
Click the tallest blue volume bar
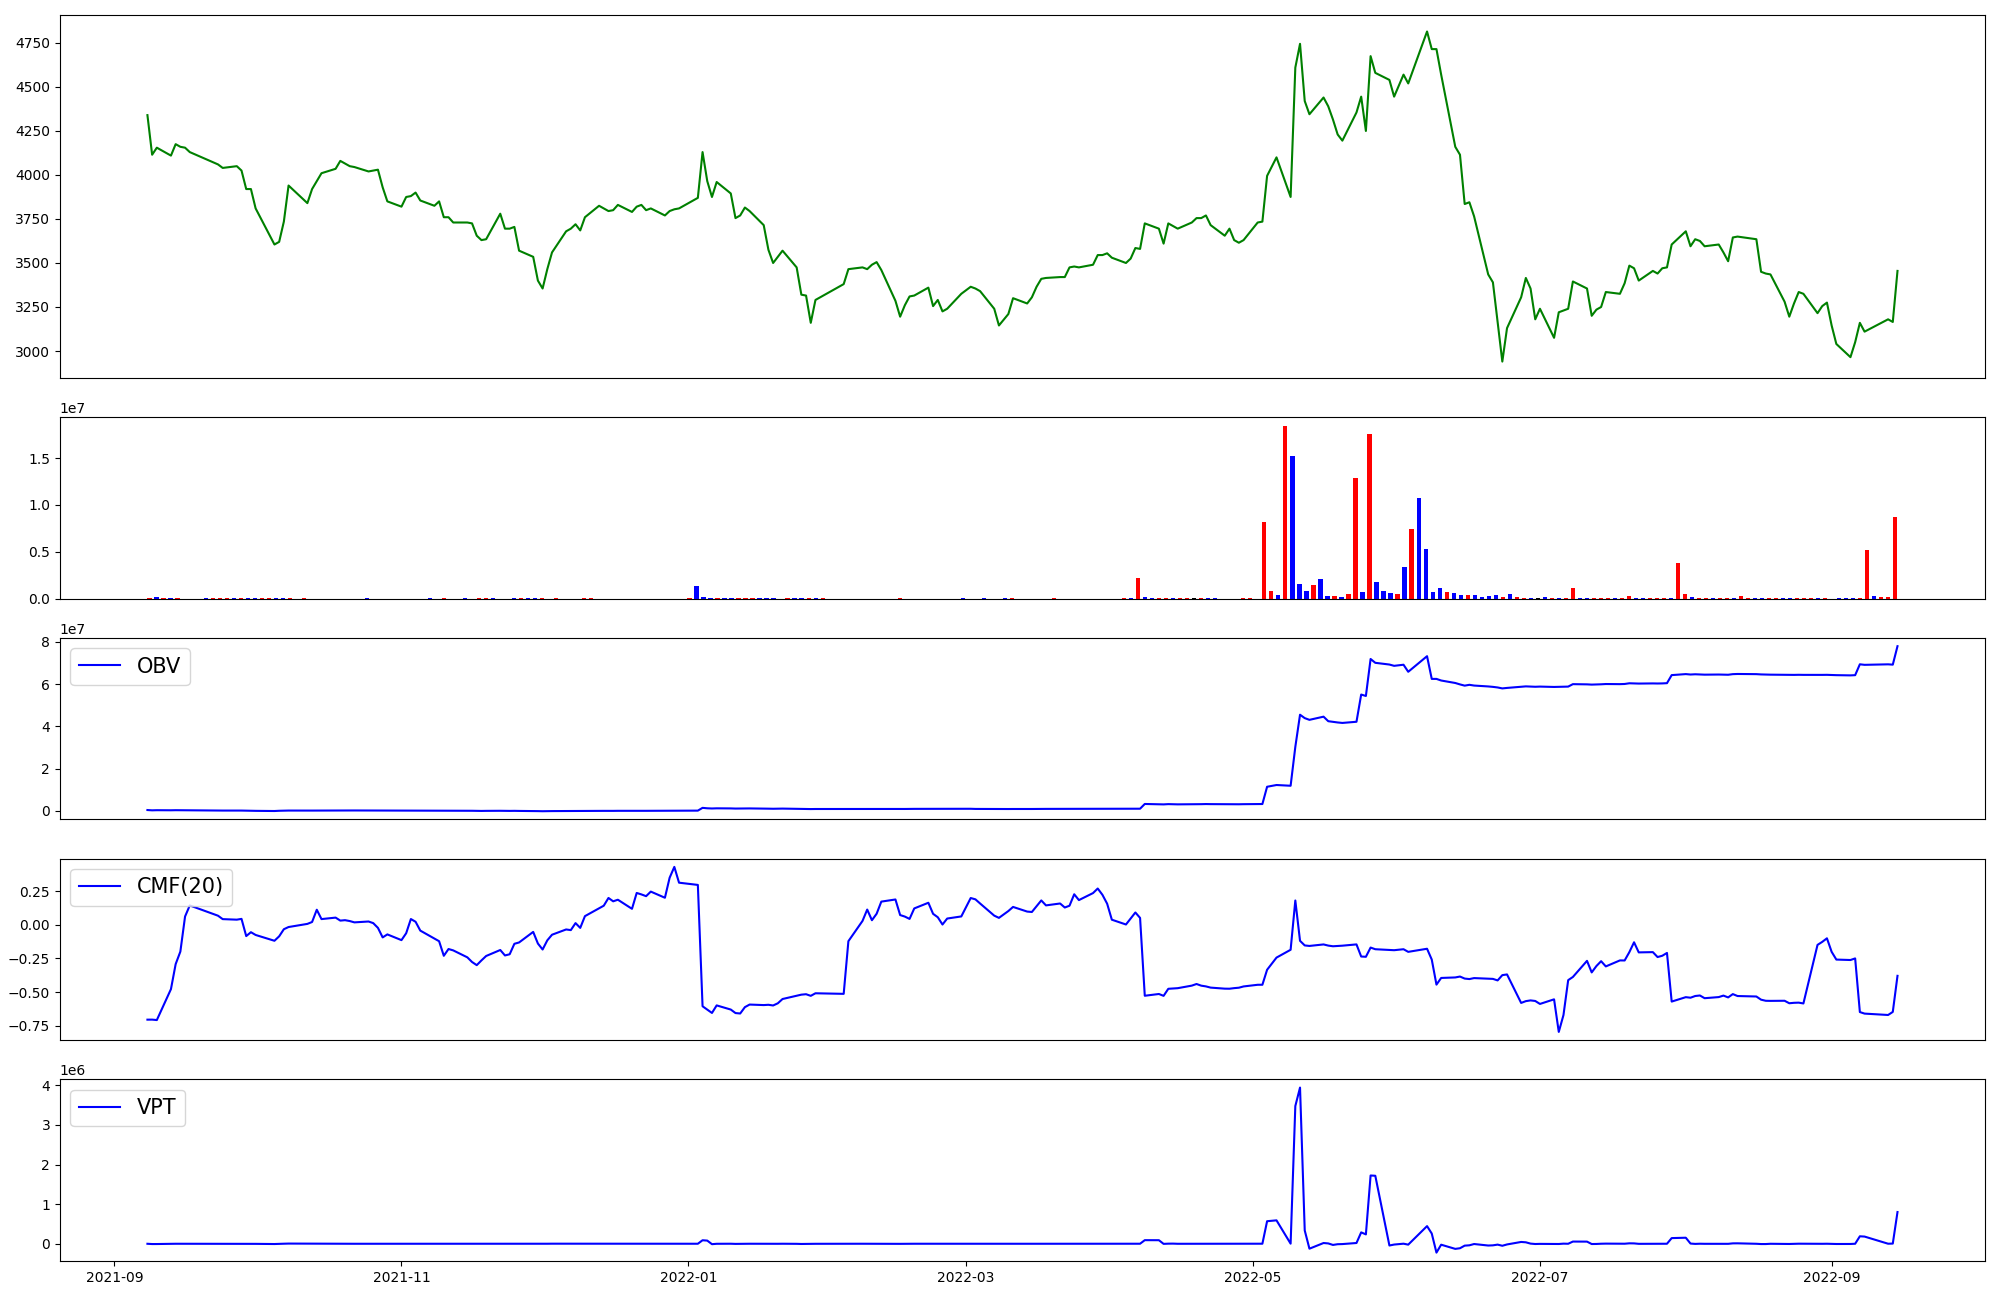pos(1292,527)
